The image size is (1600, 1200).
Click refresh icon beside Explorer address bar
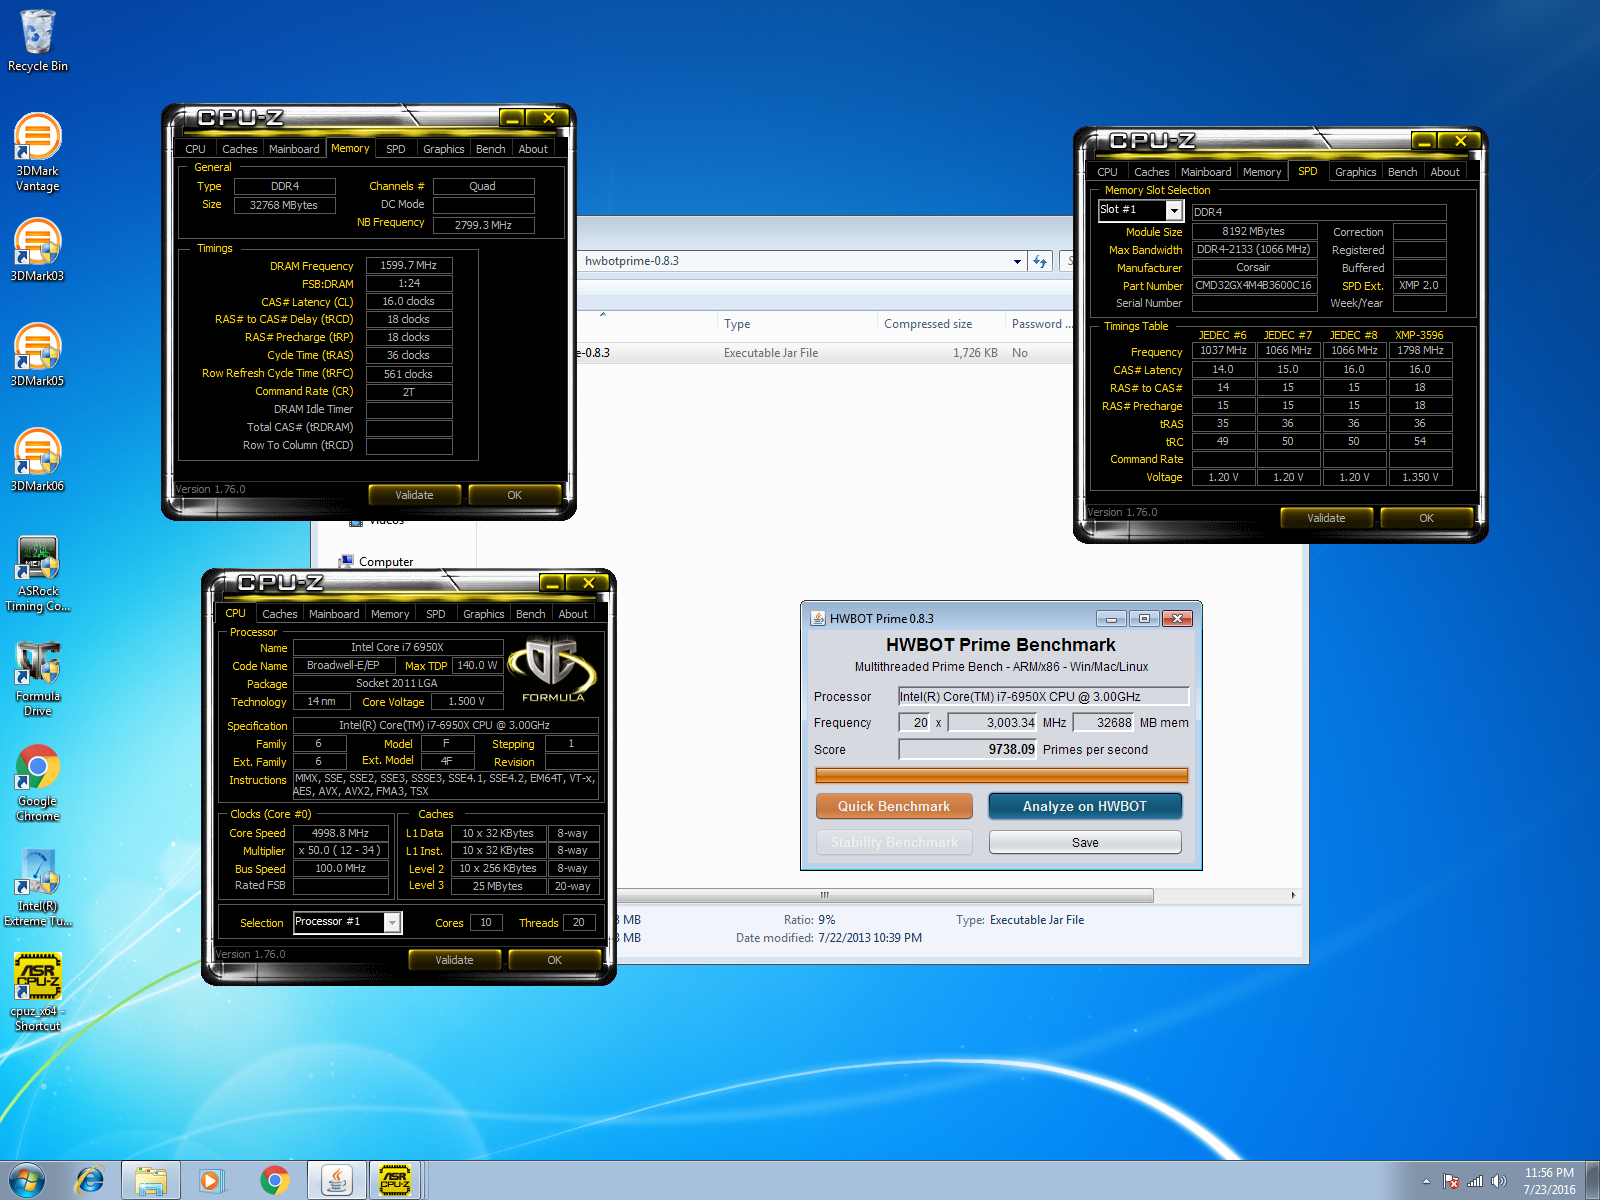tap(1040, 261)
